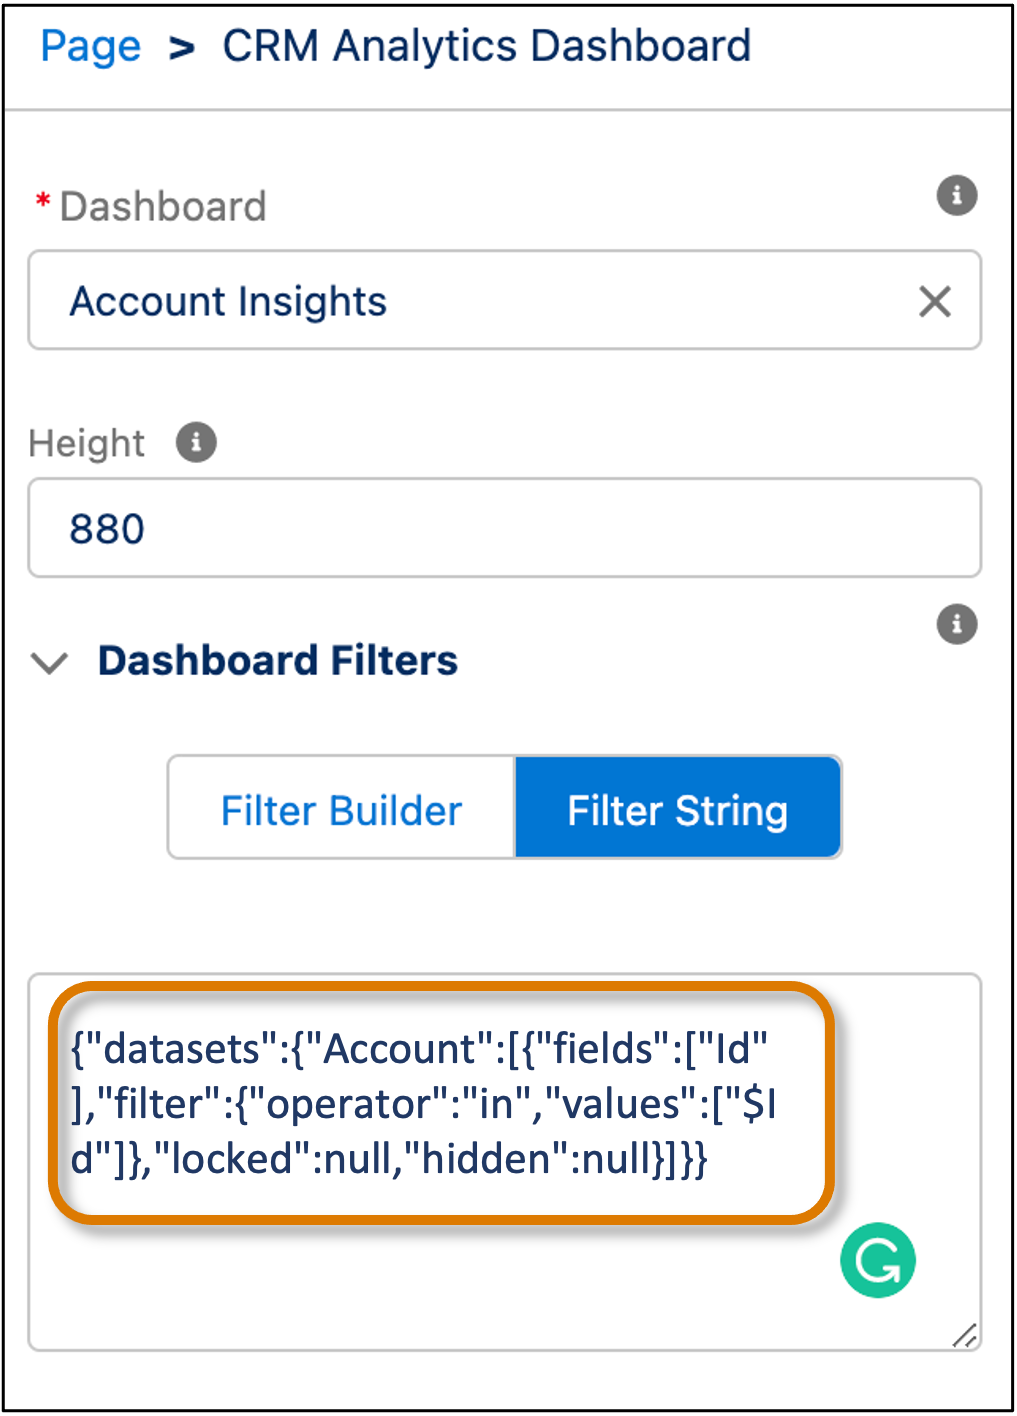This screenshot has height=1416, width=1017.
Task: Click the chevron next to Dashboard Filters
Action: [48, 662]
